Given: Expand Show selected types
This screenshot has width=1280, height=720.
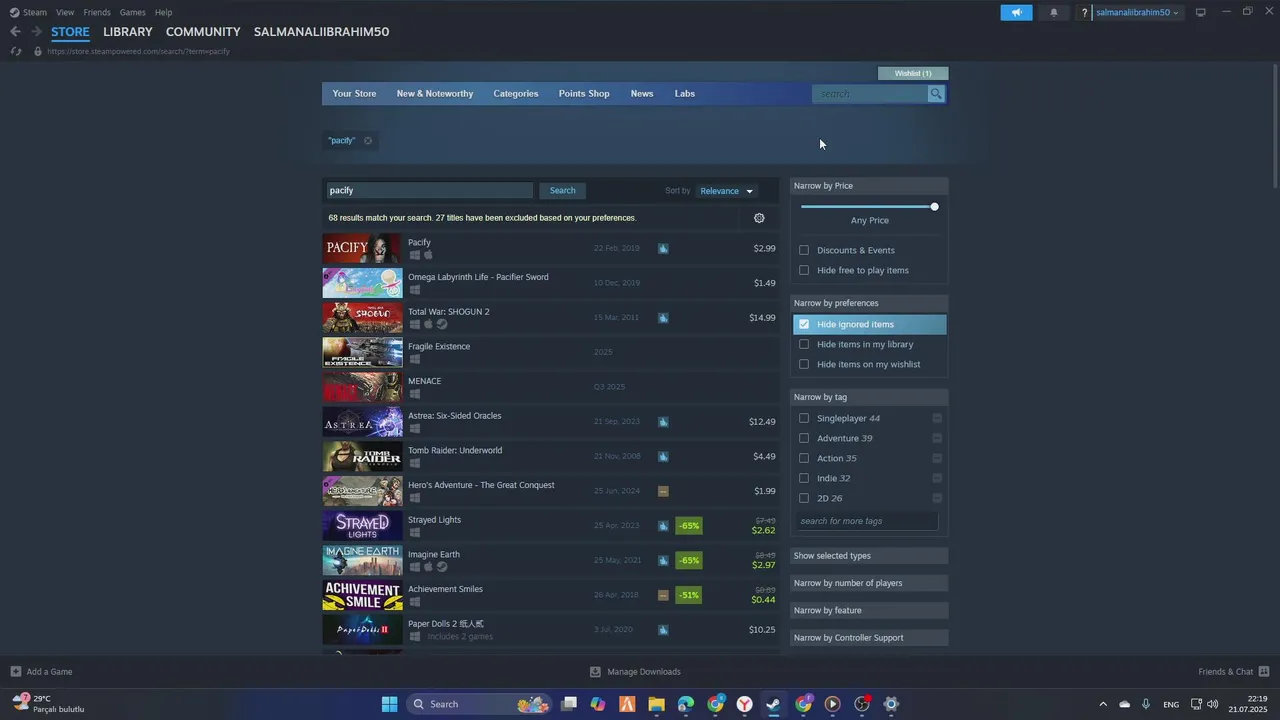Looking at the screenshot, I should click(869, 556).
